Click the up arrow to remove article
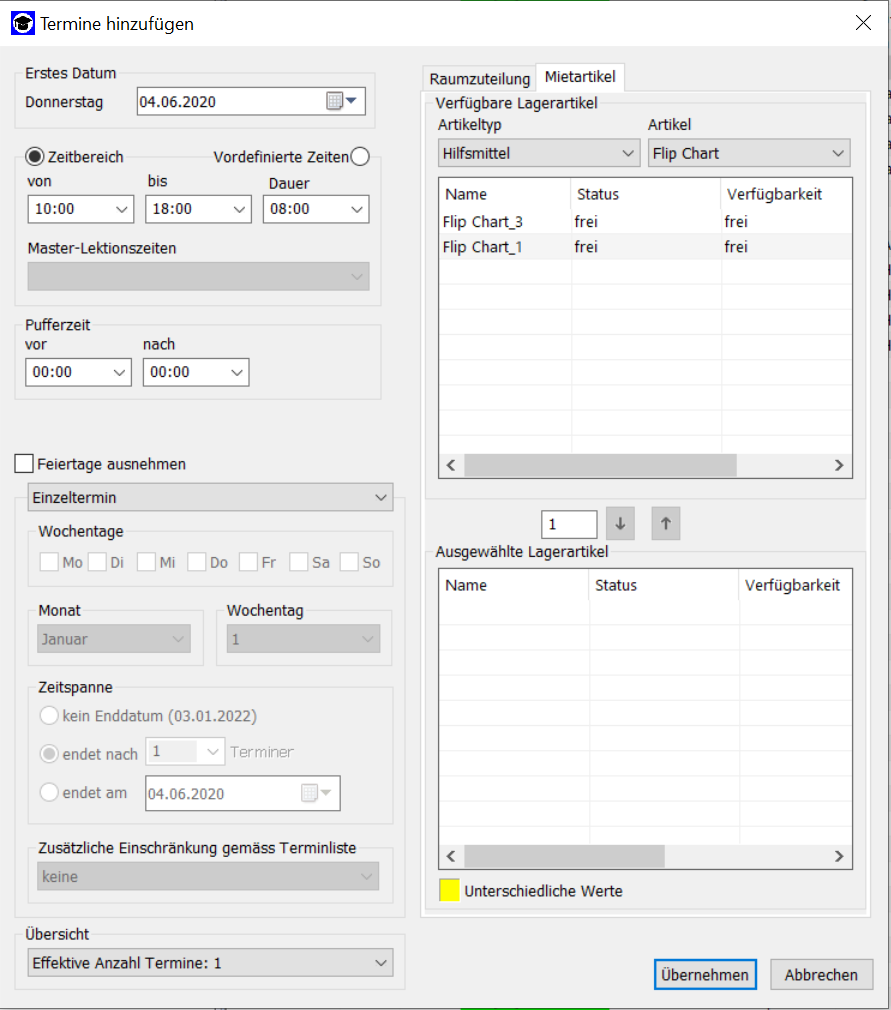The width and height of the screenshot is (891, 1010). point(666,524)
